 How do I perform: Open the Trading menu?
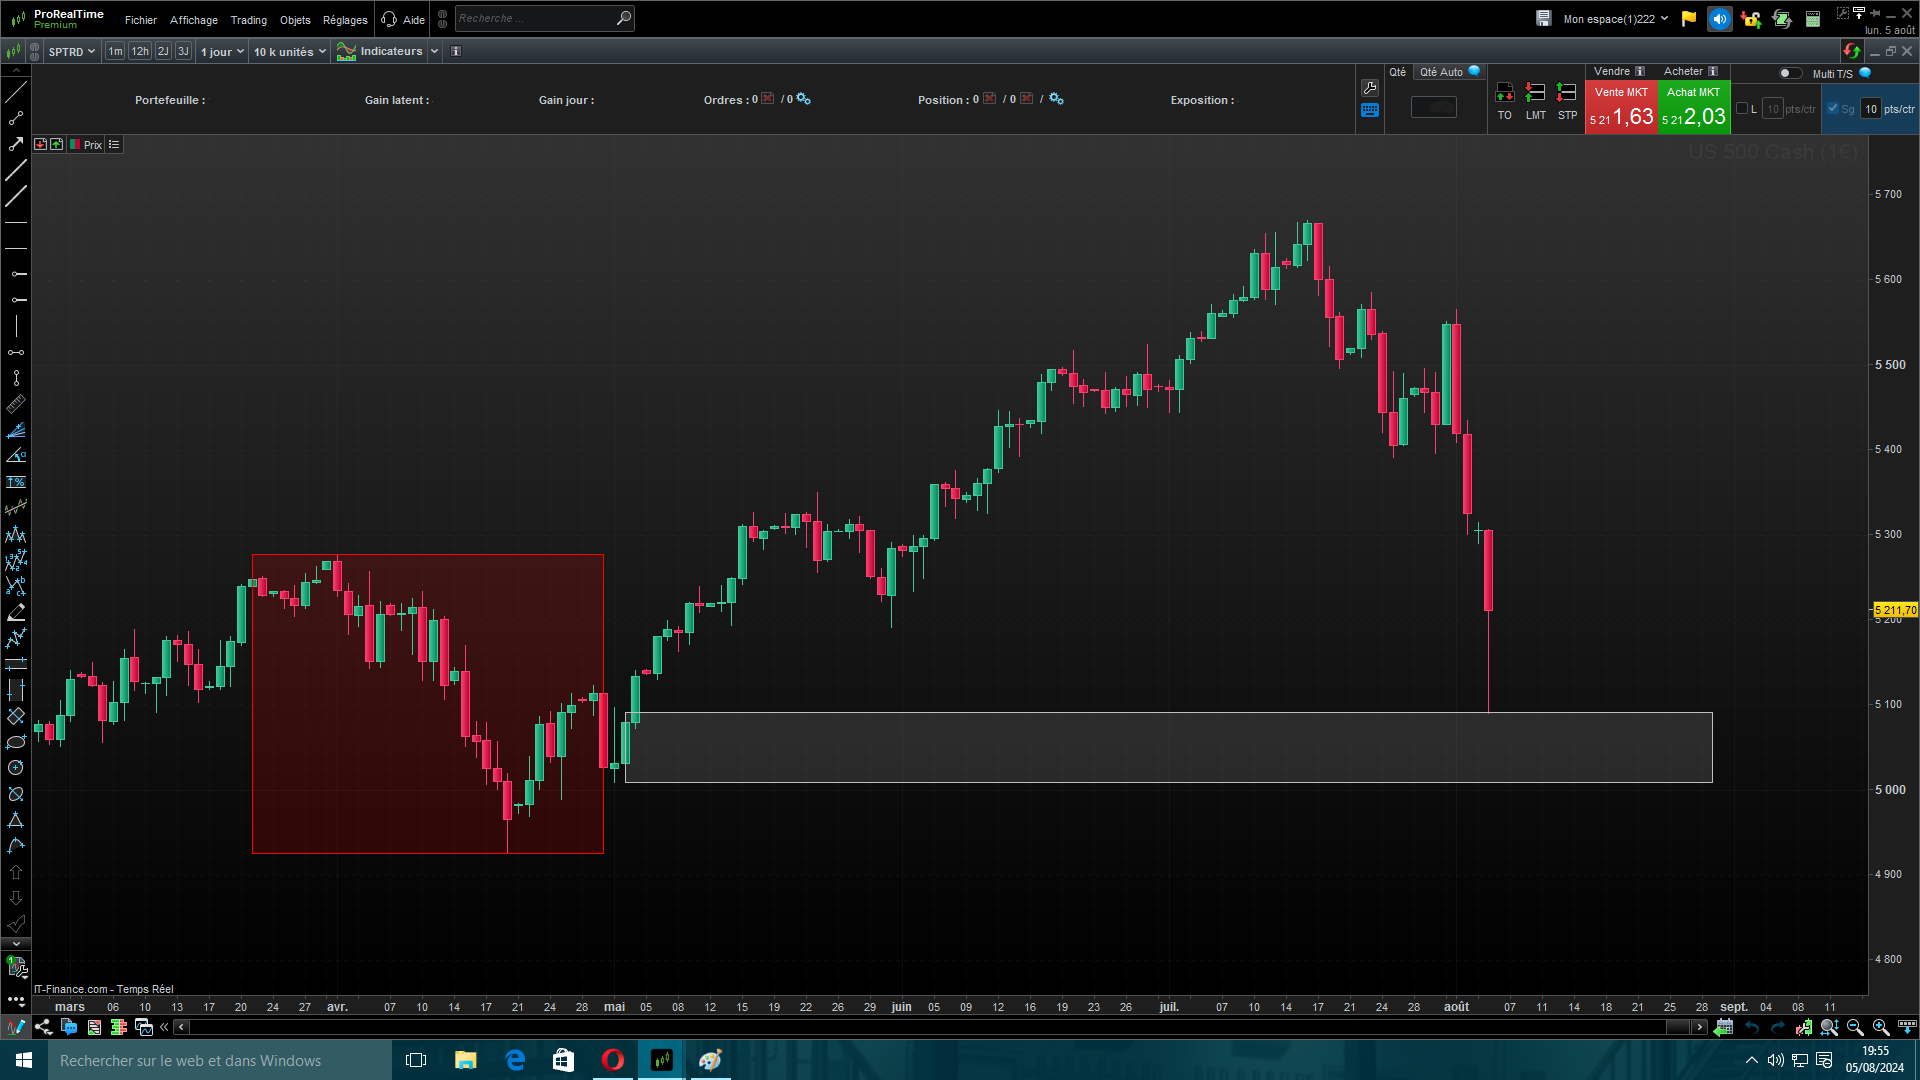point(248,20)
